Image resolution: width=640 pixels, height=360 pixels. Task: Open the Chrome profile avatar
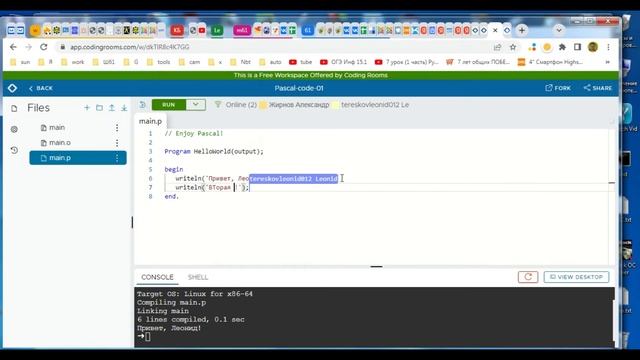click(x=593, y=47)
